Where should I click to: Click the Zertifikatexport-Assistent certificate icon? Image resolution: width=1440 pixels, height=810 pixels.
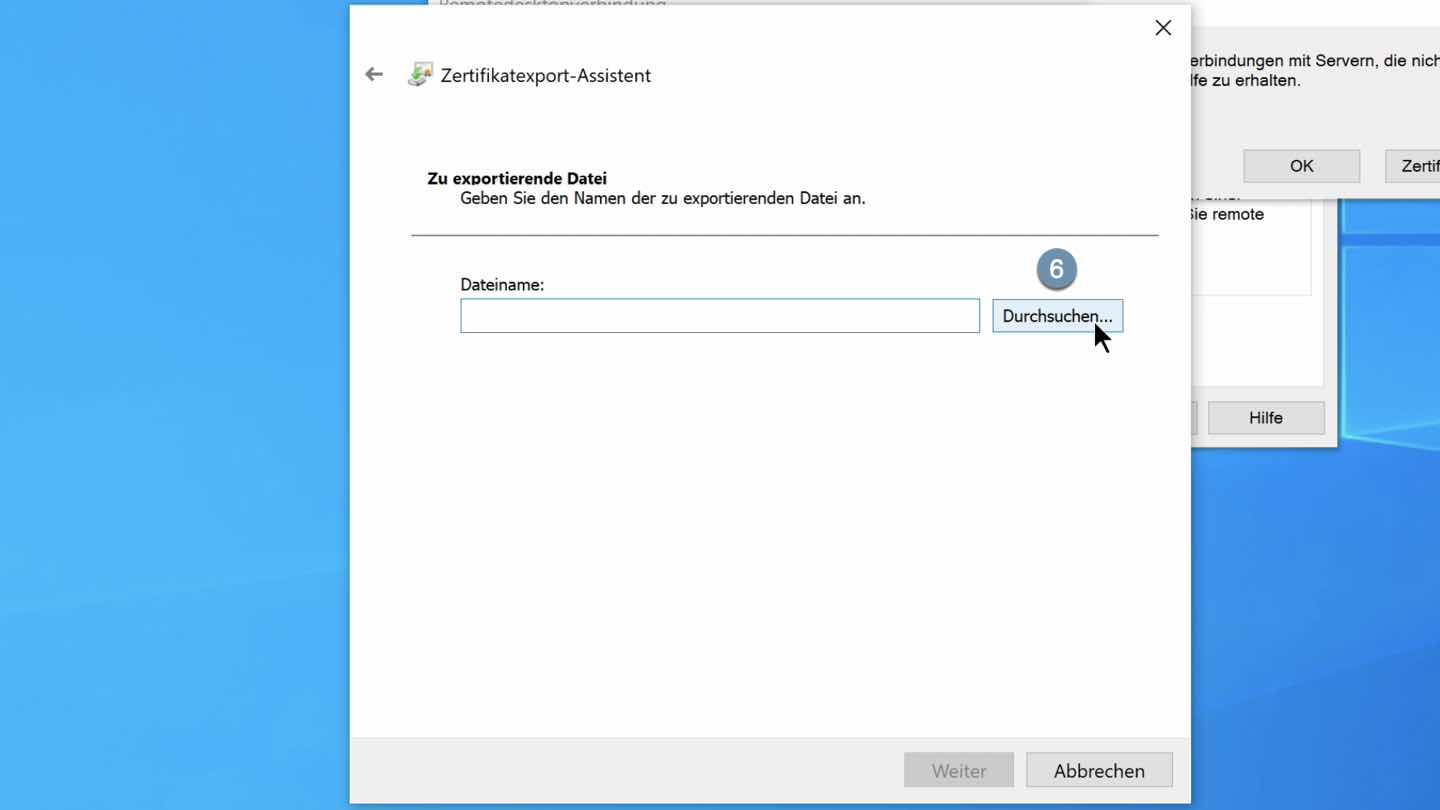click(420, 75)
